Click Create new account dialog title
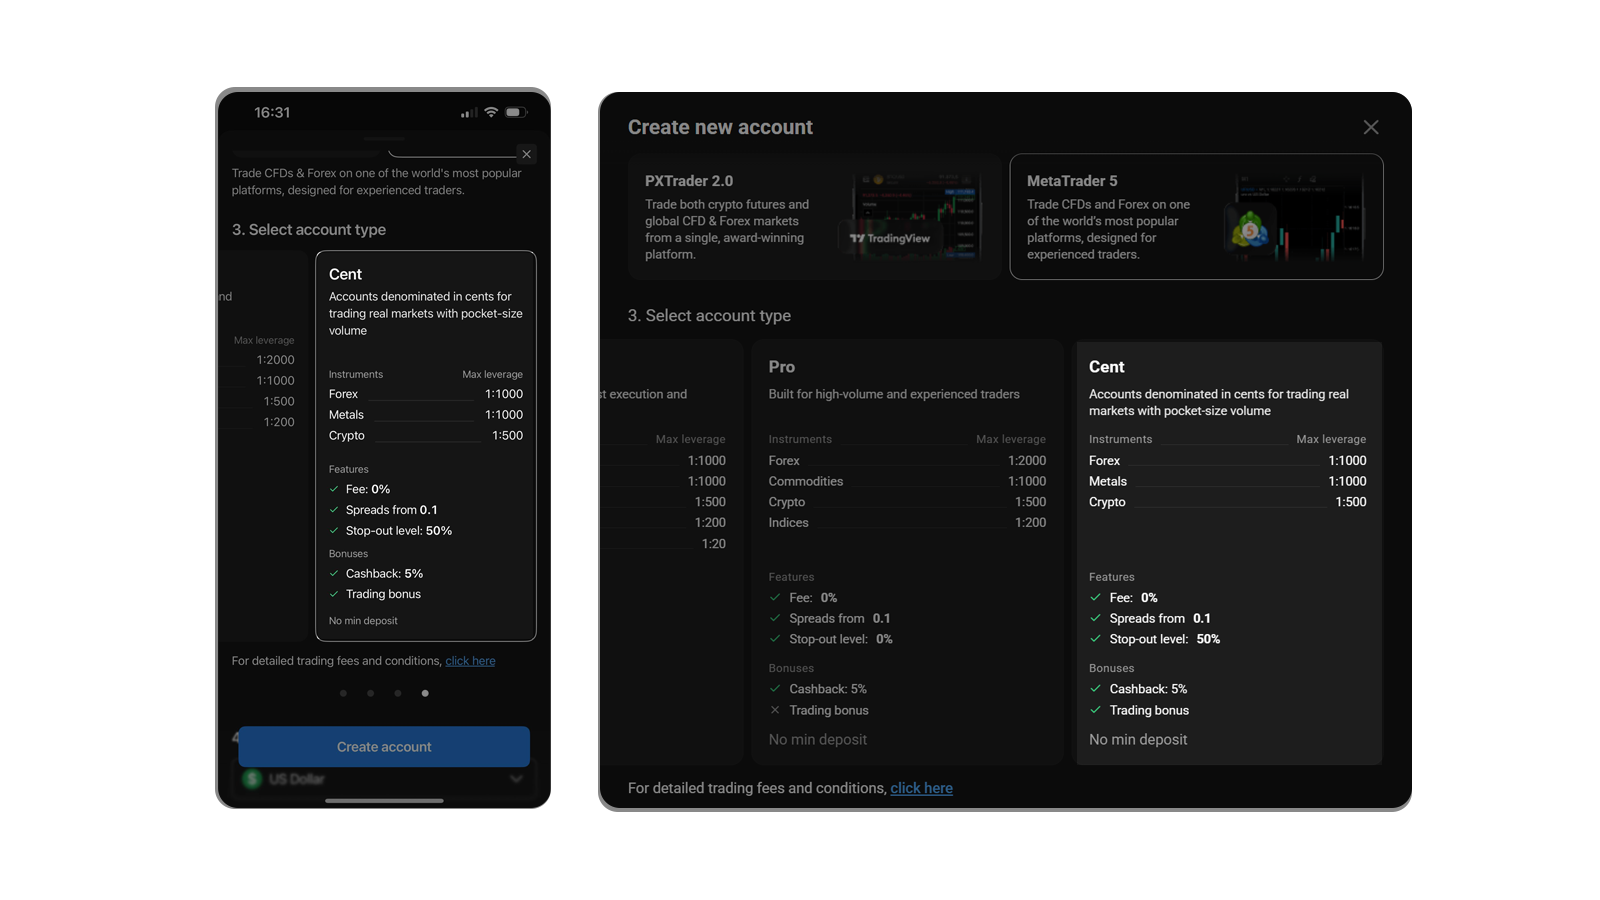The width and height of the screenshot is (1600, 900). pos(720,127)
